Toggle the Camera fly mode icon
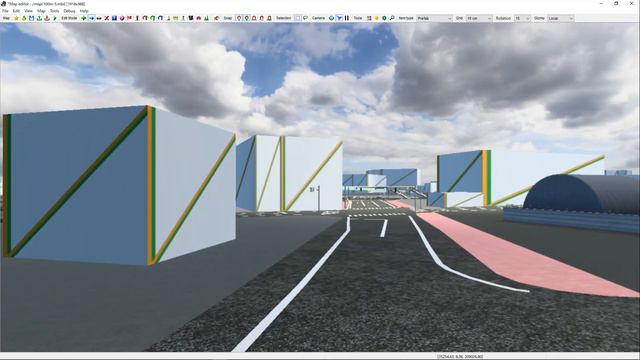 coord(339,18)
